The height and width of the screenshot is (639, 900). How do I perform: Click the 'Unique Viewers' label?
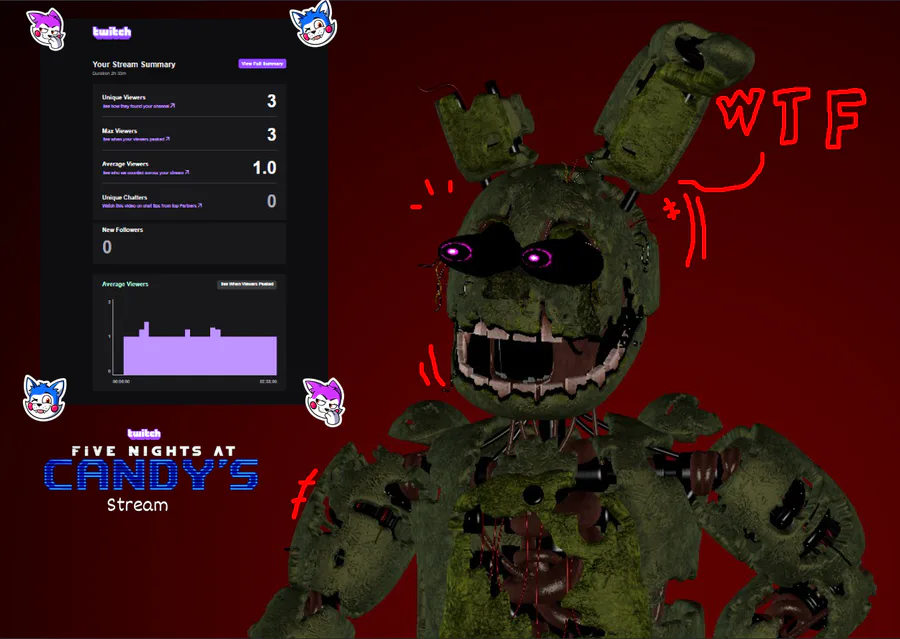(x=124, y=98)
